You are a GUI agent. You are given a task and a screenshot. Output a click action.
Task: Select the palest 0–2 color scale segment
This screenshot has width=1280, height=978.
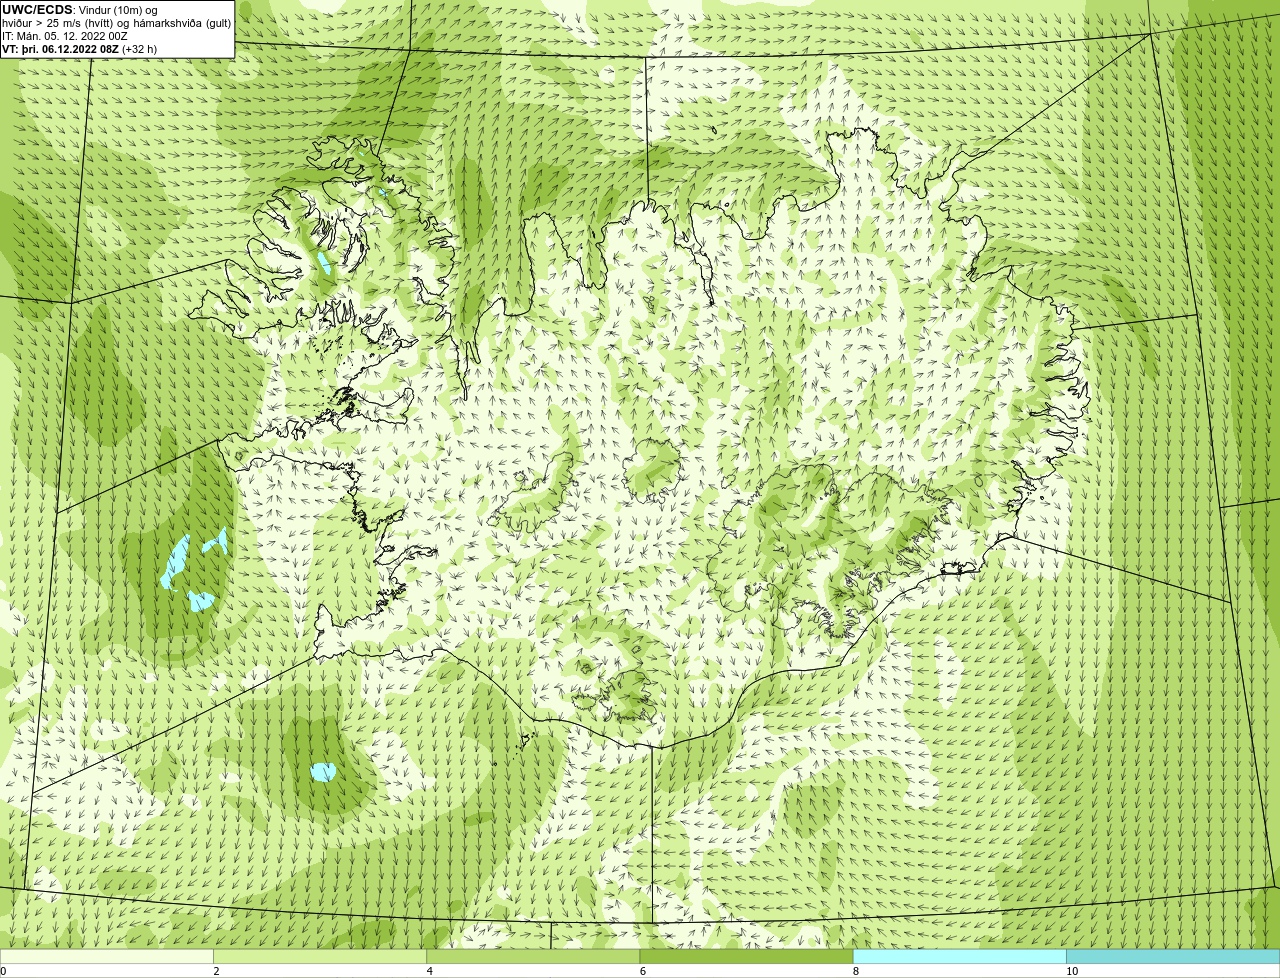106,957
